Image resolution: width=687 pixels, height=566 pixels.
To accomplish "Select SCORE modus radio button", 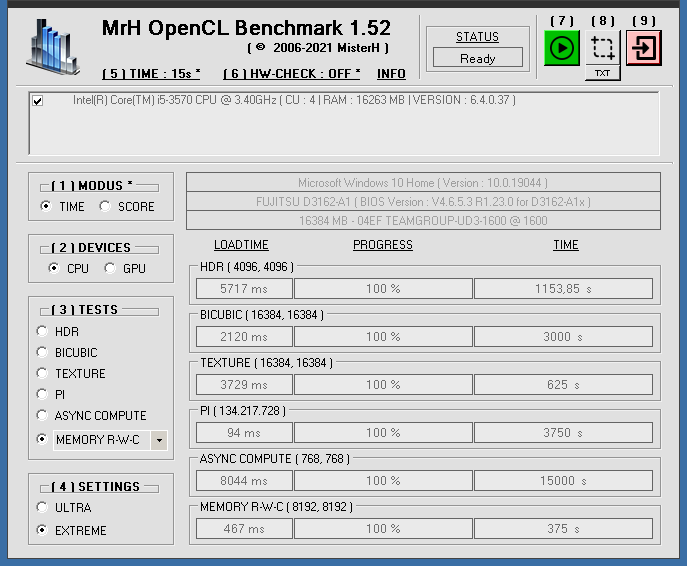I will [105, 206].
